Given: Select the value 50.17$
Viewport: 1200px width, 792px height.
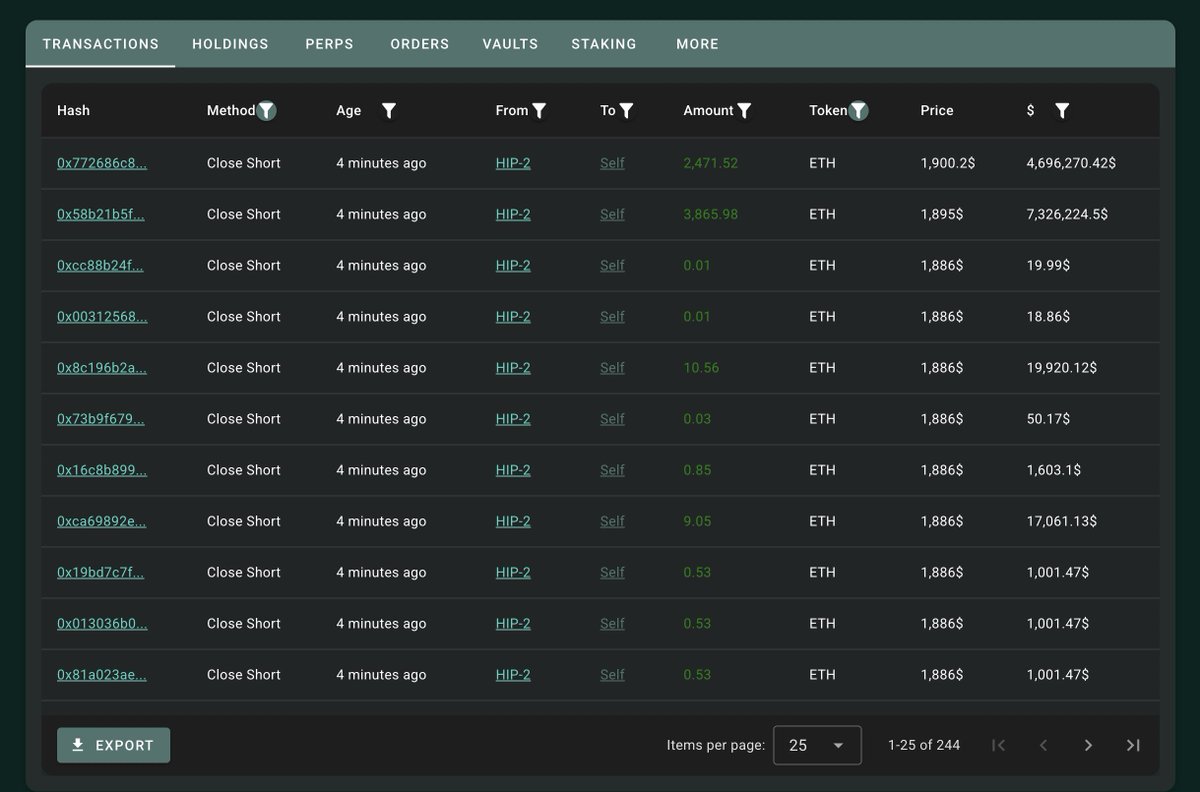Looking at the screenshot, I should pos(1047,418).
